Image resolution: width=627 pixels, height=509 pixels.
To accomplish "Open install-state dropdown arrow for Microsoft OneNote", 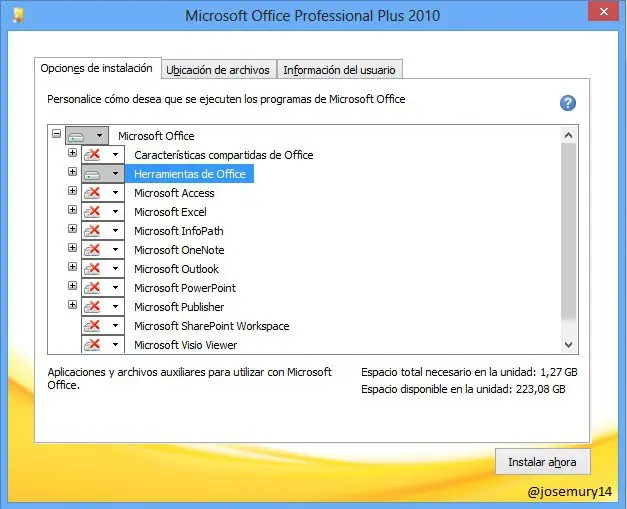I will click(x=115, y=250).
